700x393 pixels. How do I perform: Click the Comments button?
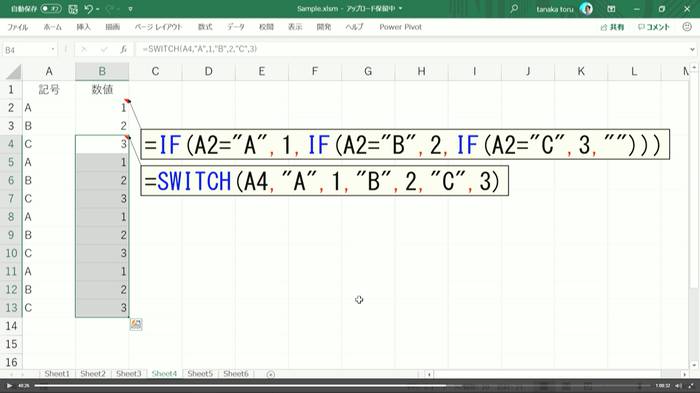coord(654,27)
